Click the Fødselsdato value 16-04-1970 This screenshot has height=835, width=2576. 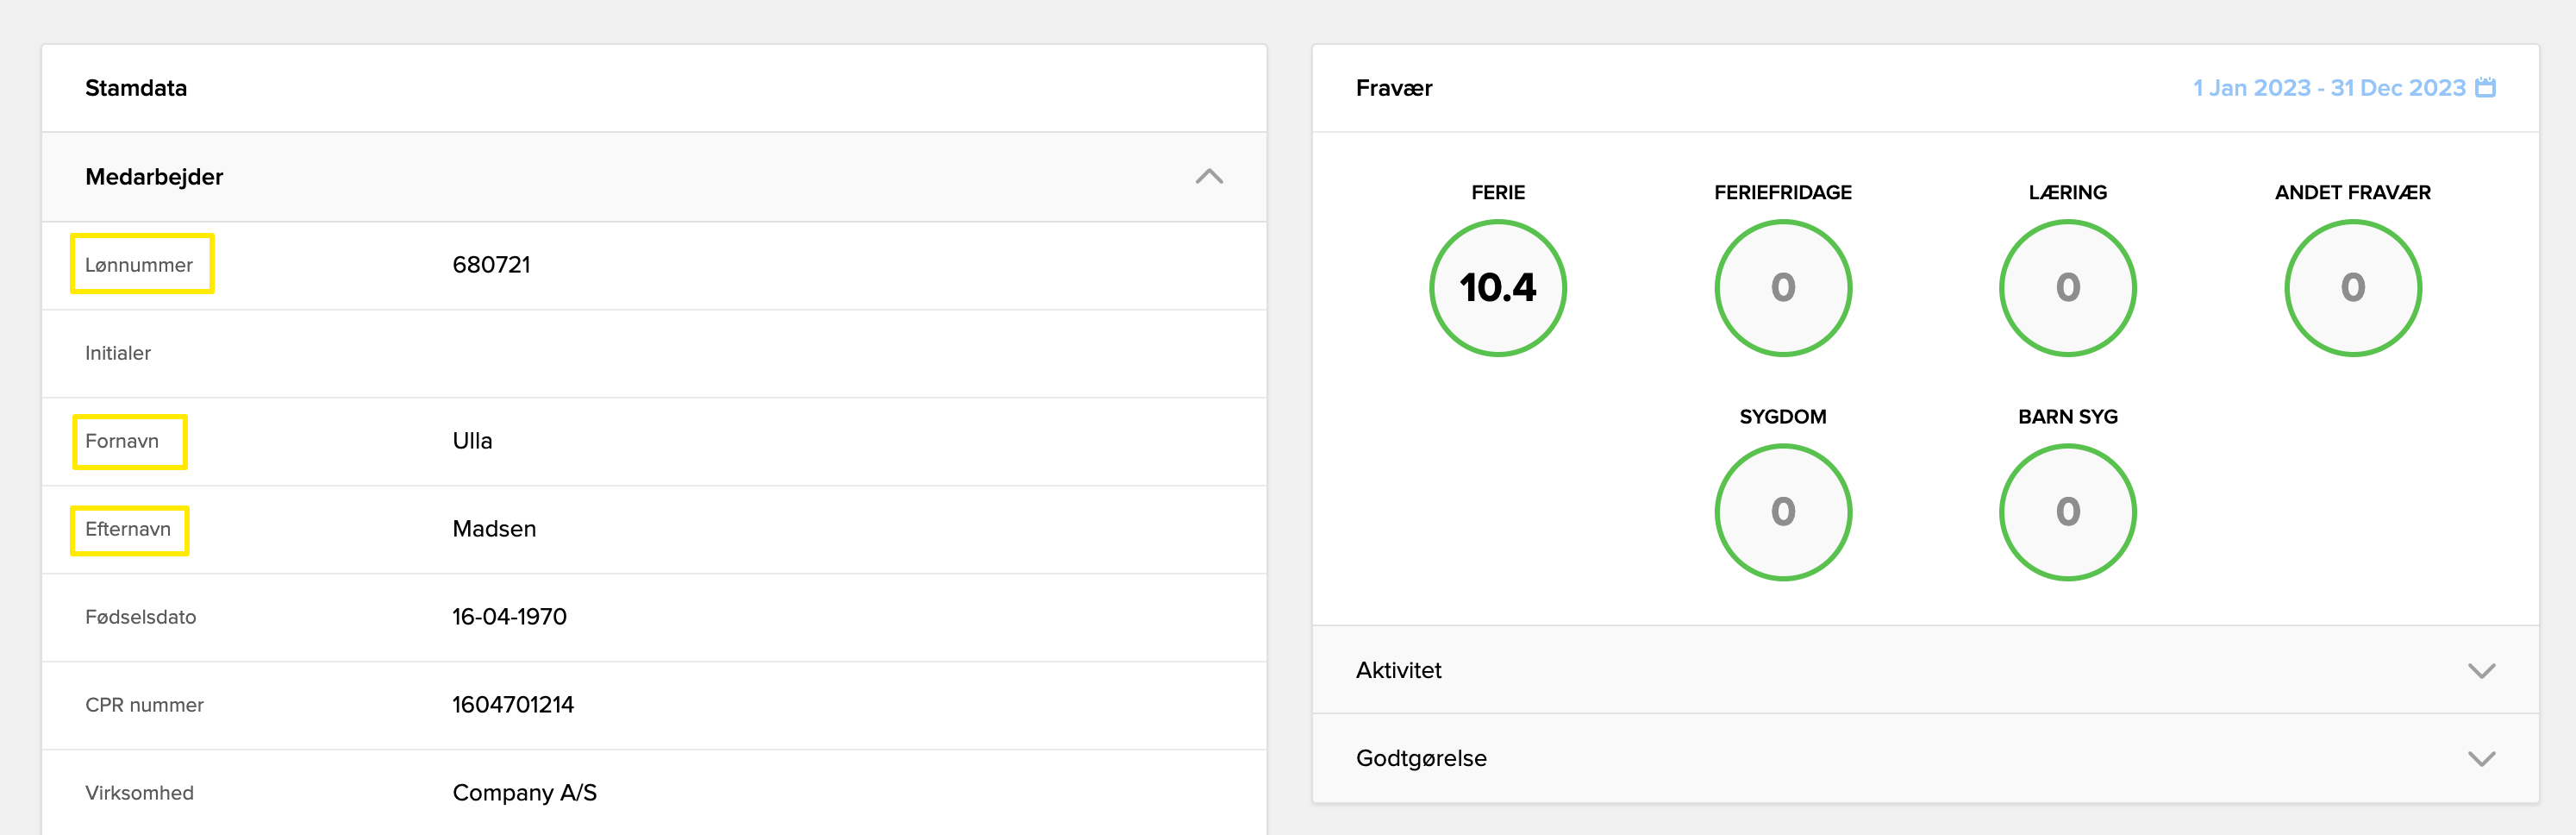[x=509, y=617]
